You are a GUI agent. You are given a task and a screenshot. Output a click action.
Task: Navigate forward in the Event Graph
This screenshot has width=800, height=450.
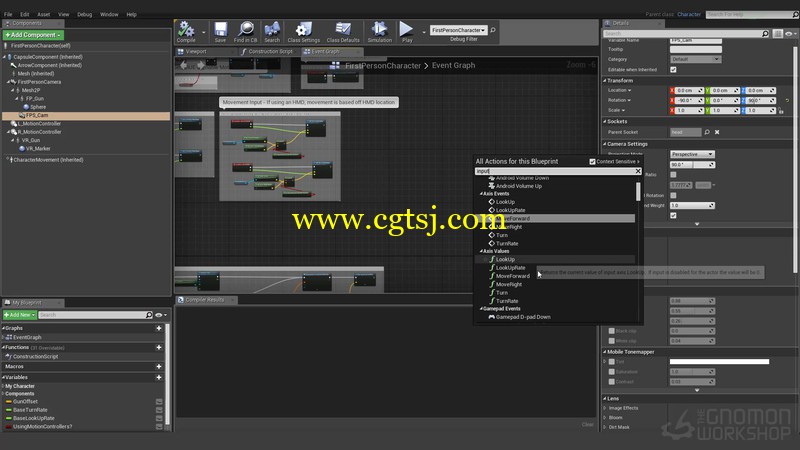pyautogui.click(x=201, y=65)
